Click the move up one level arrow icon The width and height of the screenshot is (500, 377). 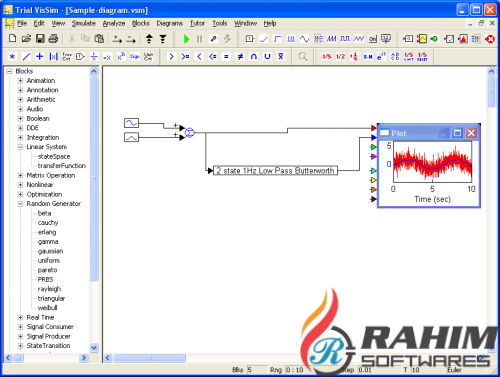149,39
